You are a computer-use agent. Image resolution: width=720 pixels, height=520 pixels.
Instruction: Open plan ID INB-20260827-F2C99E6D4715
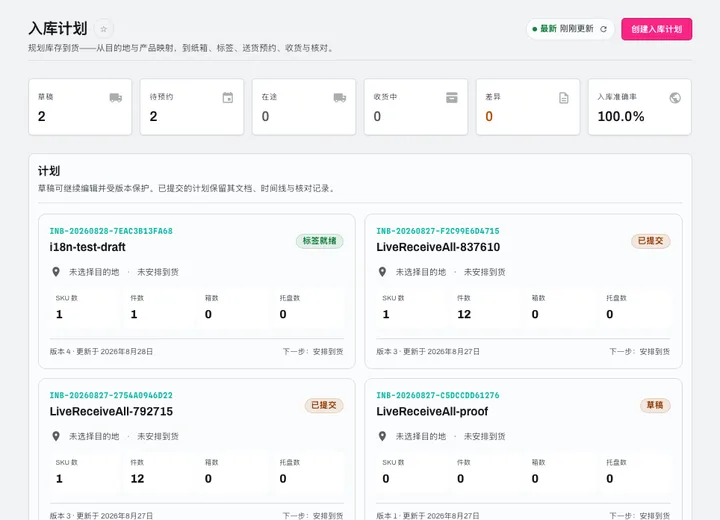[438, 231]
